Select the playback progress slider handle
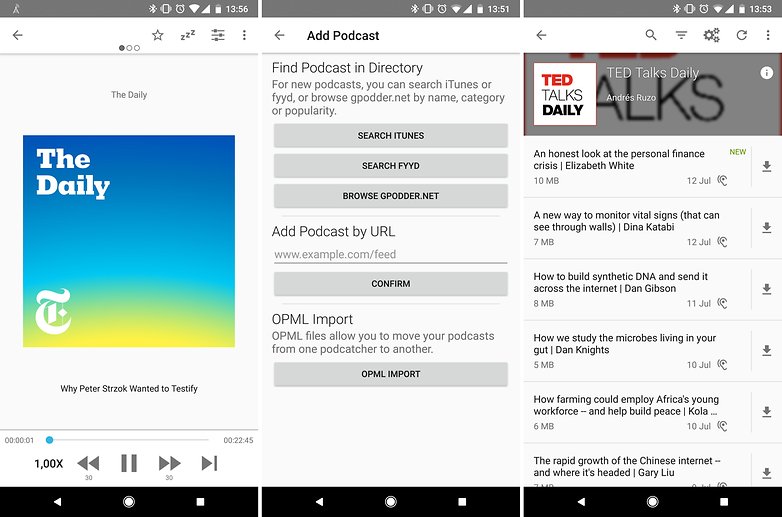Screen dimensions: 782x517 [x=49, y=440]
